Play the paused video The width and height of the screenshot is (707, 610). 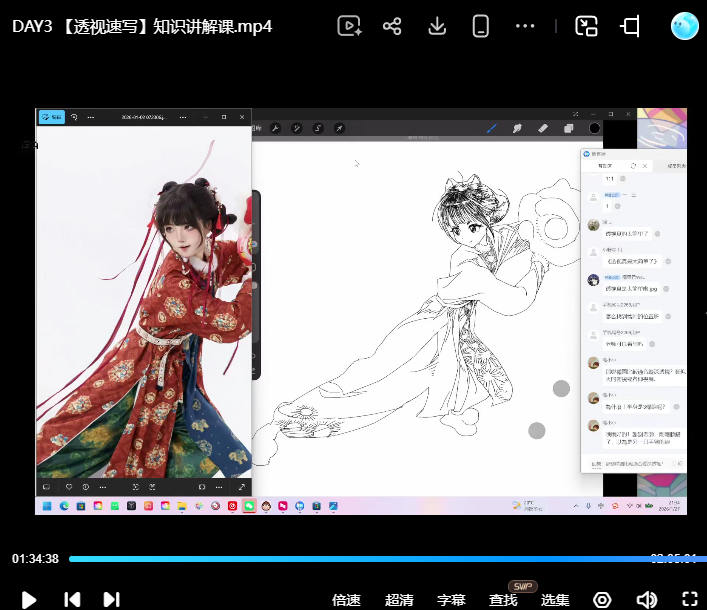pos(29,600)
